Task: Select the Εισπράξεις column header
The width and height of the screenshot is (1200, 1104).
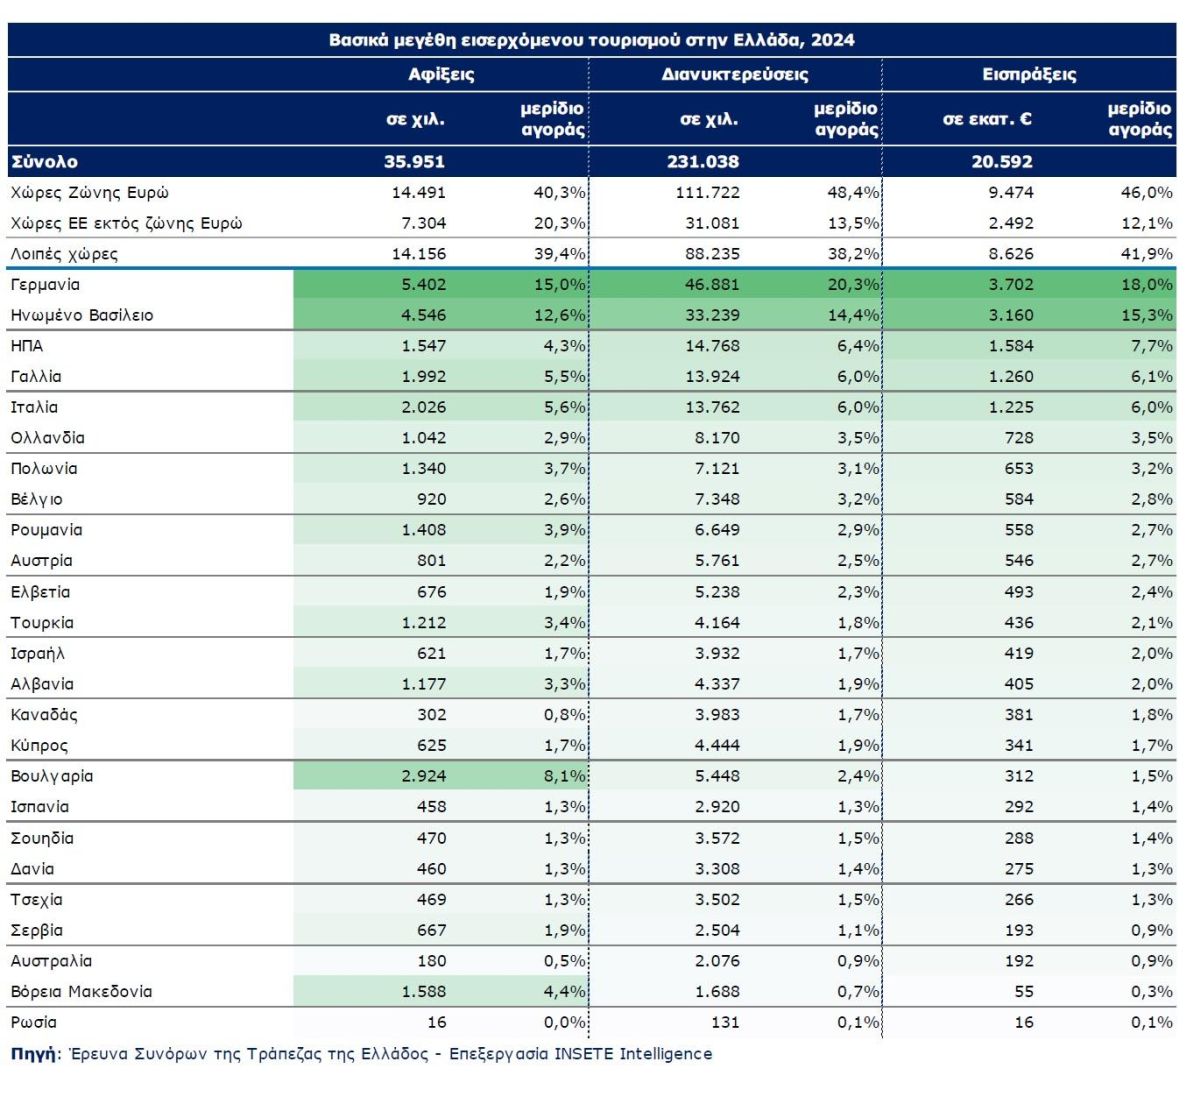Action: pos(1029,75)
